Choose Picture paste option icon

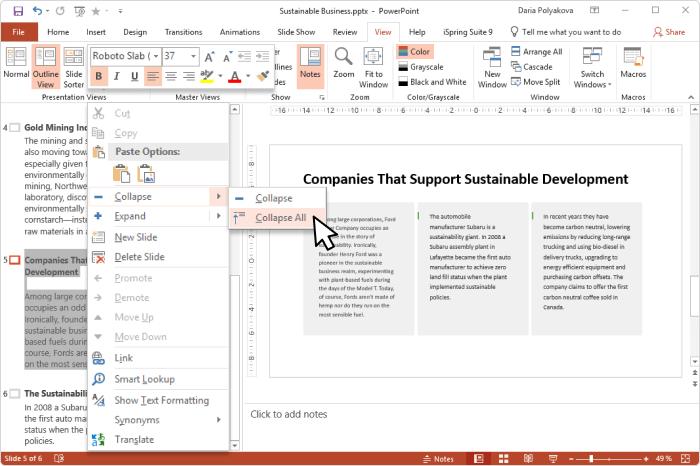(146, 174)
